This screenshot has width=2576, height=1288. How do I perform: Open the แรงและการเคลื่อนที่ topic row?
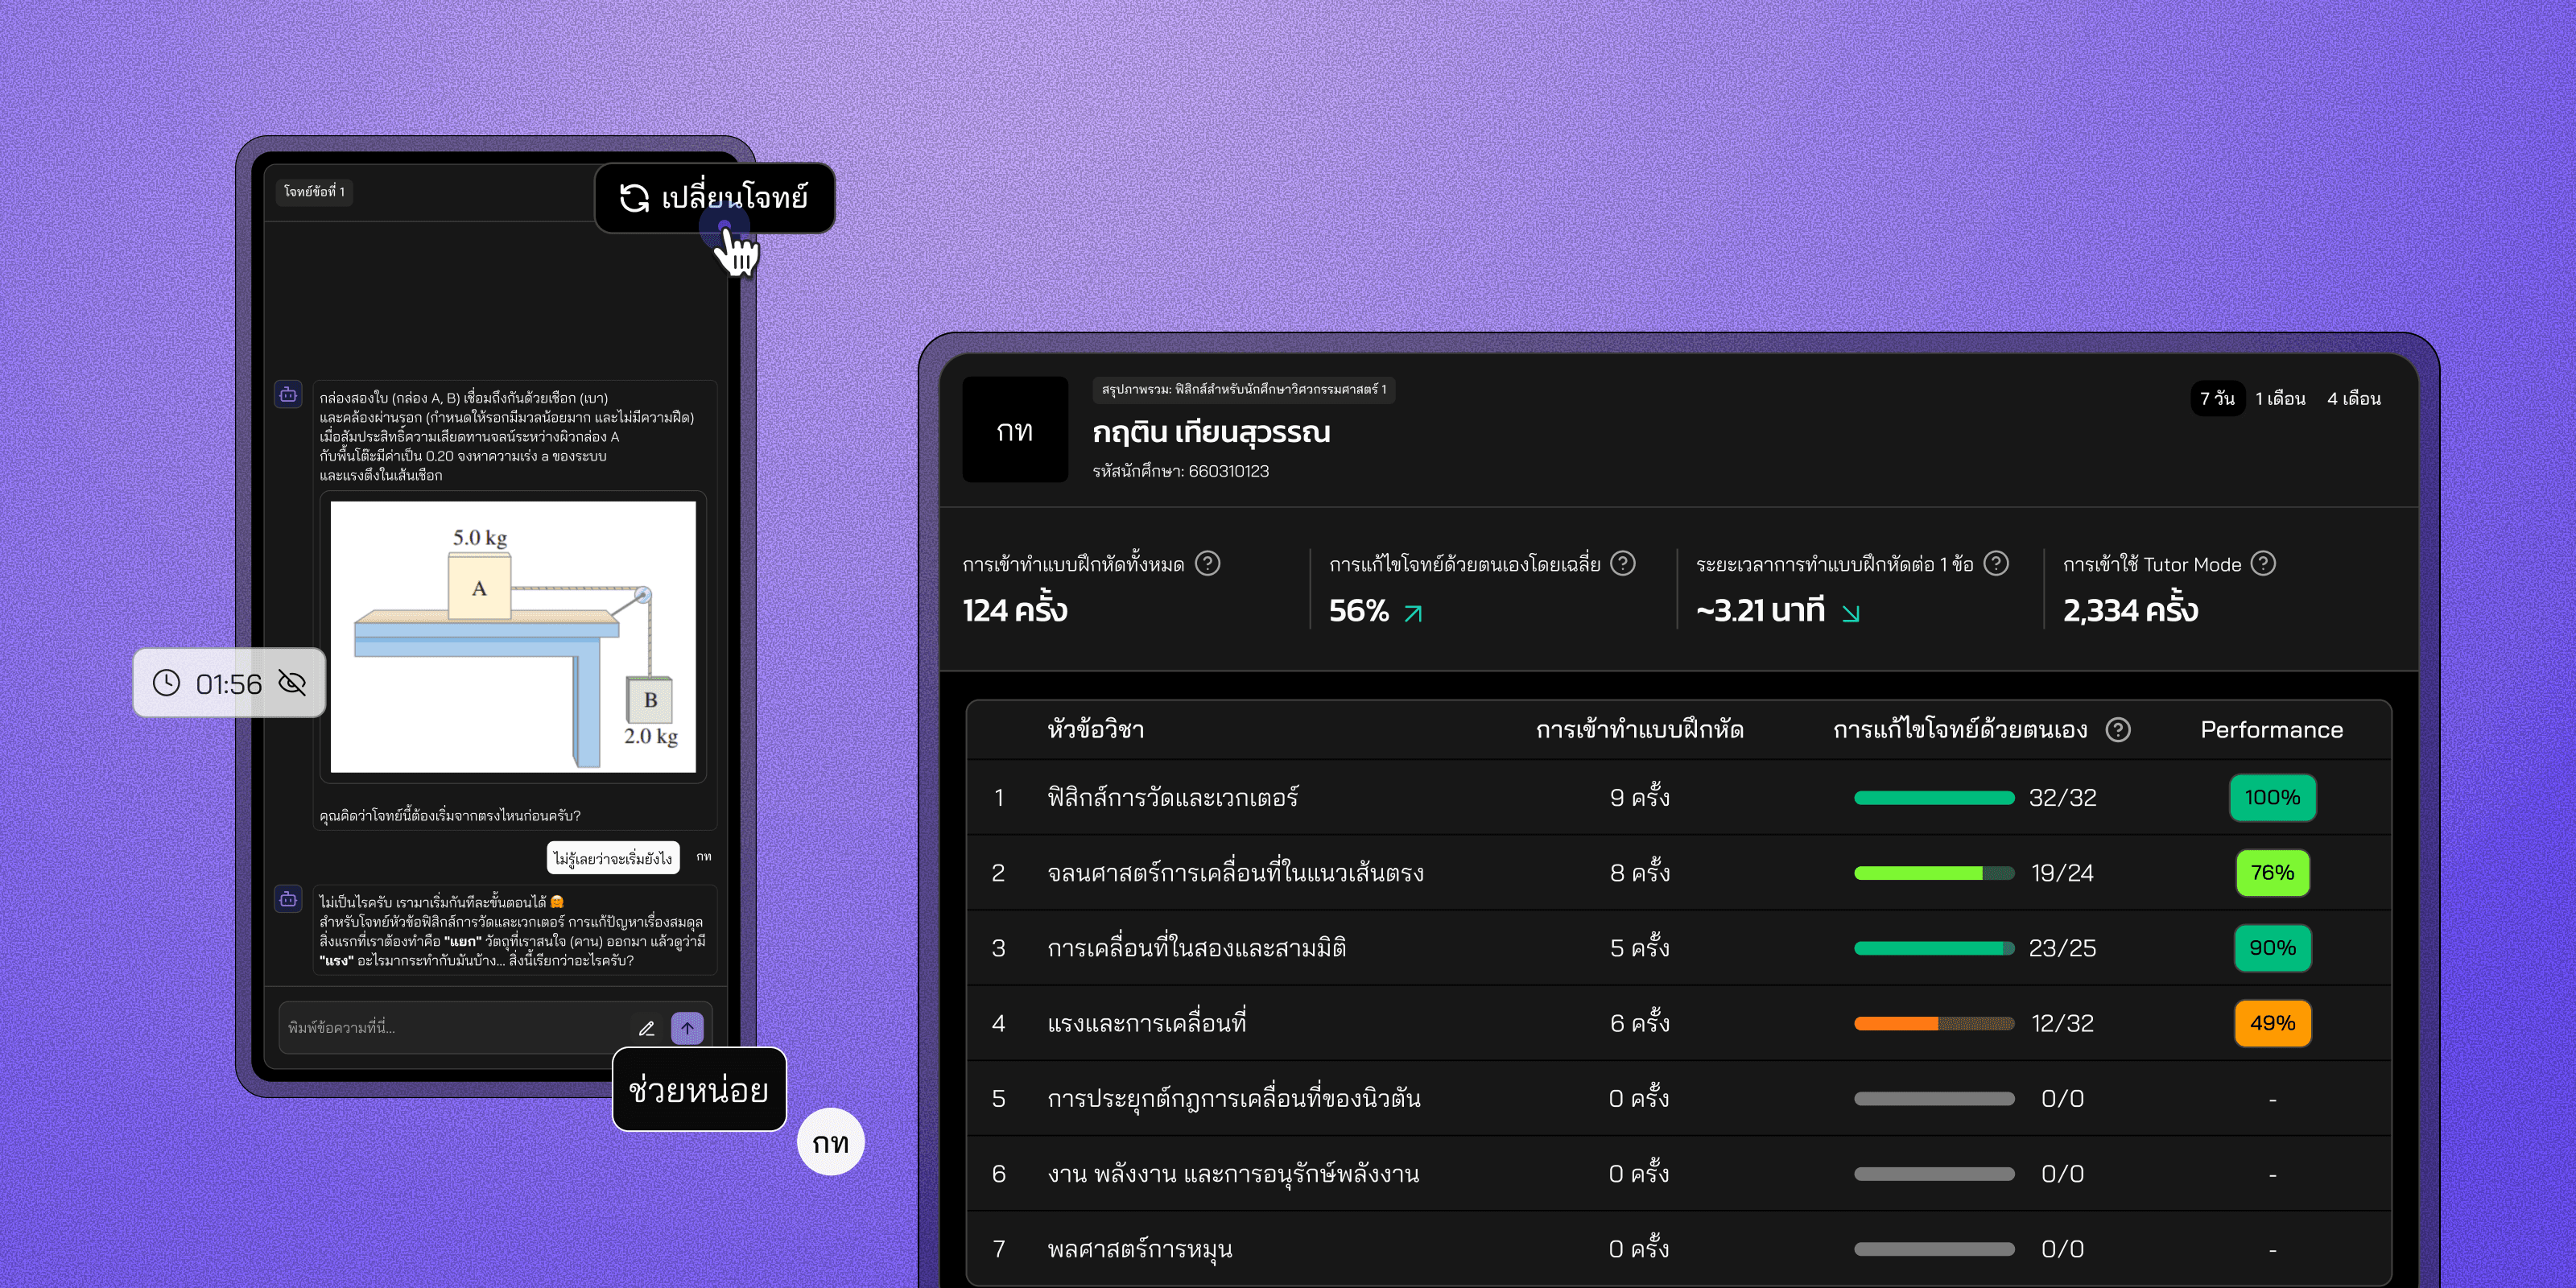point(1146,1023)
